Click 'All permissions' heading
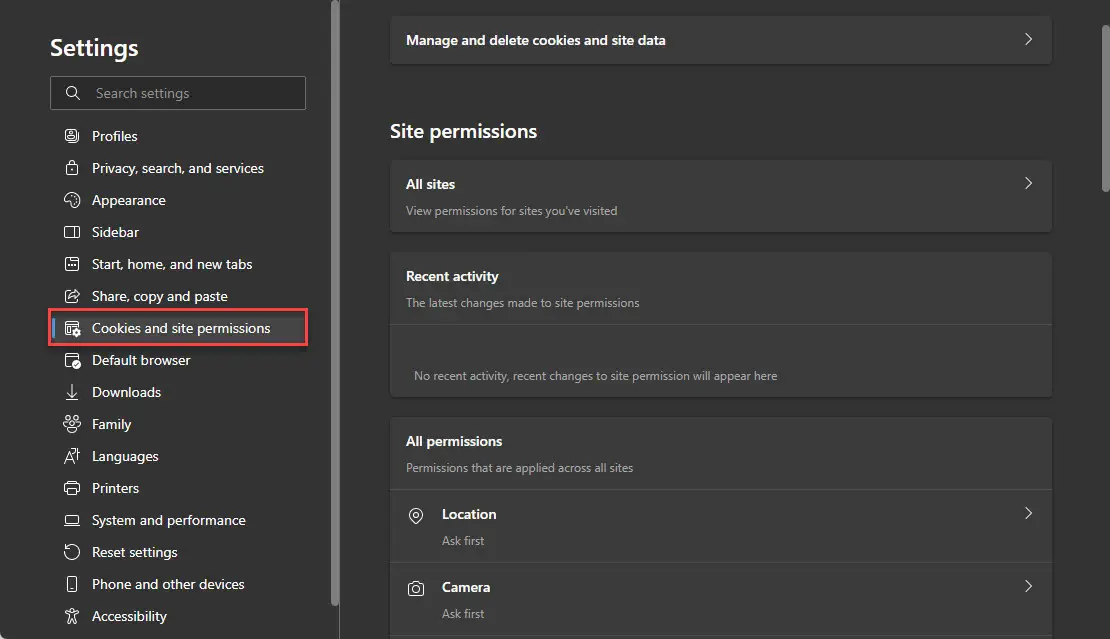Screen dimensions: 1110x639 point(454,441)
